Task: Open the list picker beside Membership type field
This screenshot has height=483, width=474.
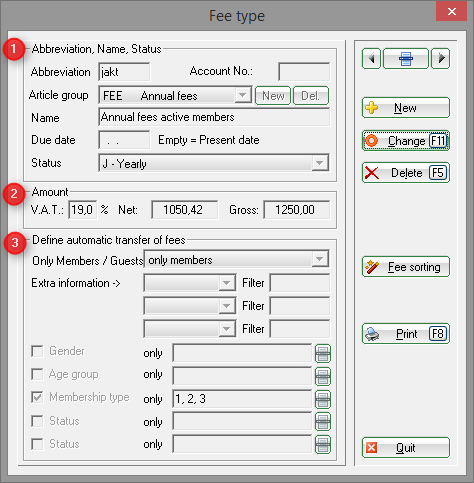Action: click(x=323, y=399)
